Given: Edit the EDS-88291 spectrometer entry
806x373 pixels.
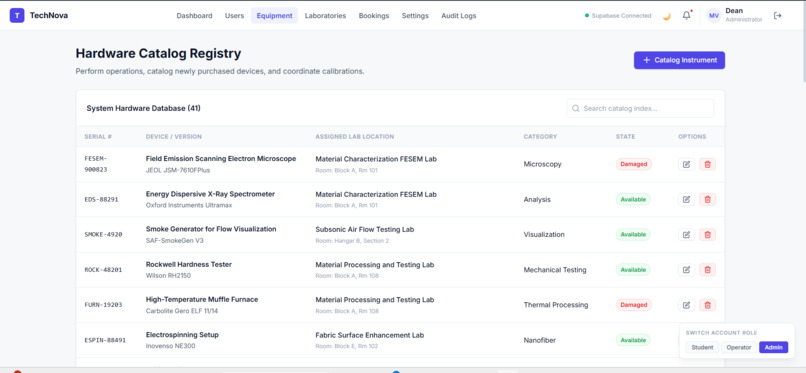Looking at the screenshot, I should (x=686, y=199).
